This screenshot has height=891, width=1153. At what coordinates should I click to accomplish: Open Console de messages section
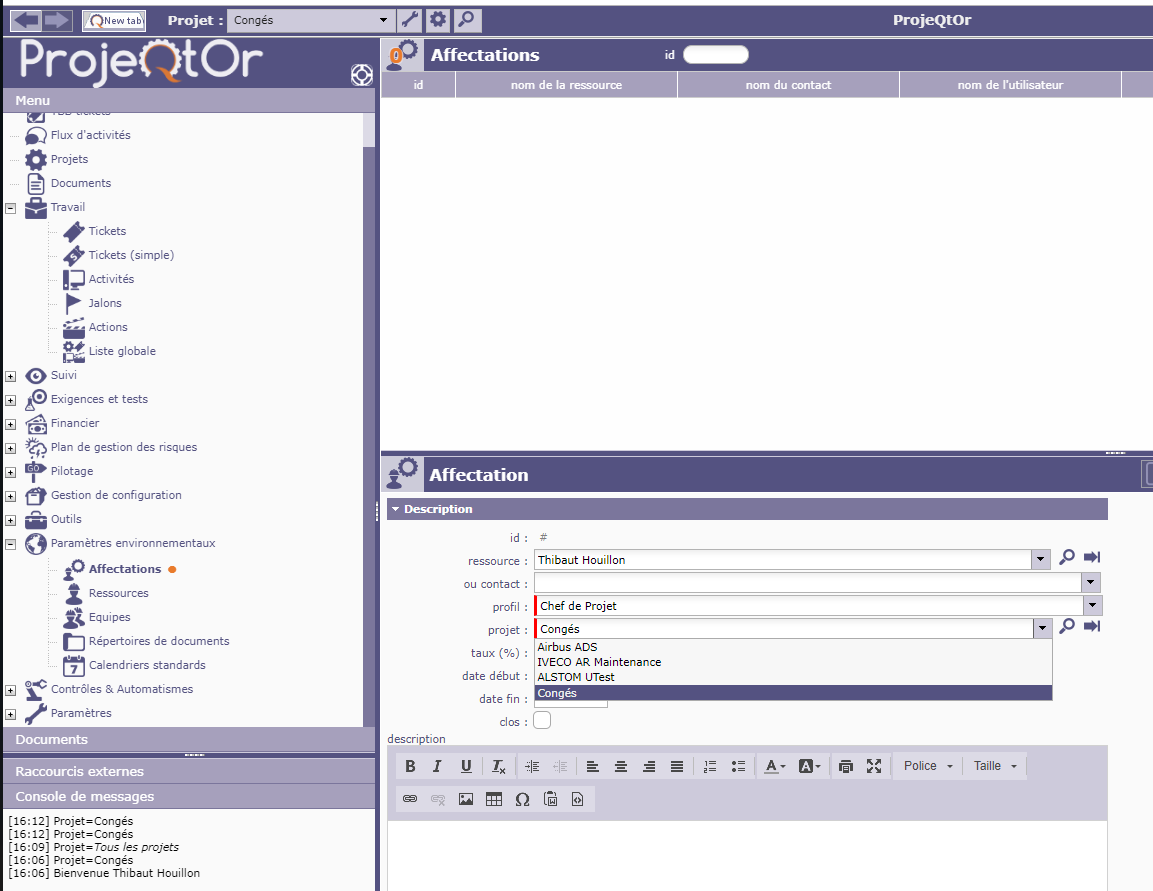[189, 796]
